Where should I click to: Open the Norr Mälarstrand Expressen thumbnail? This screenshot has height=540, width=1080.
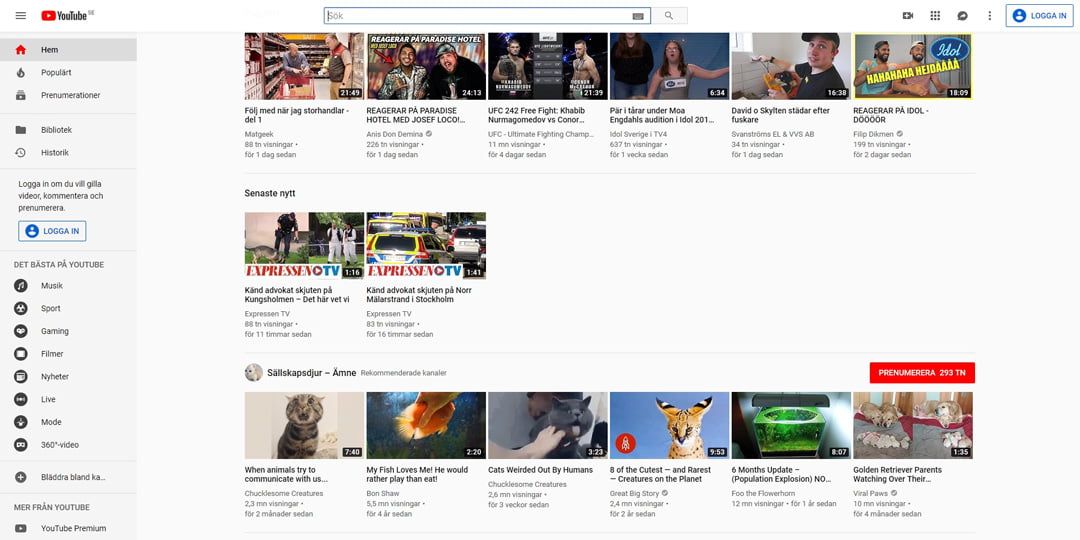(x=426, y=245)
